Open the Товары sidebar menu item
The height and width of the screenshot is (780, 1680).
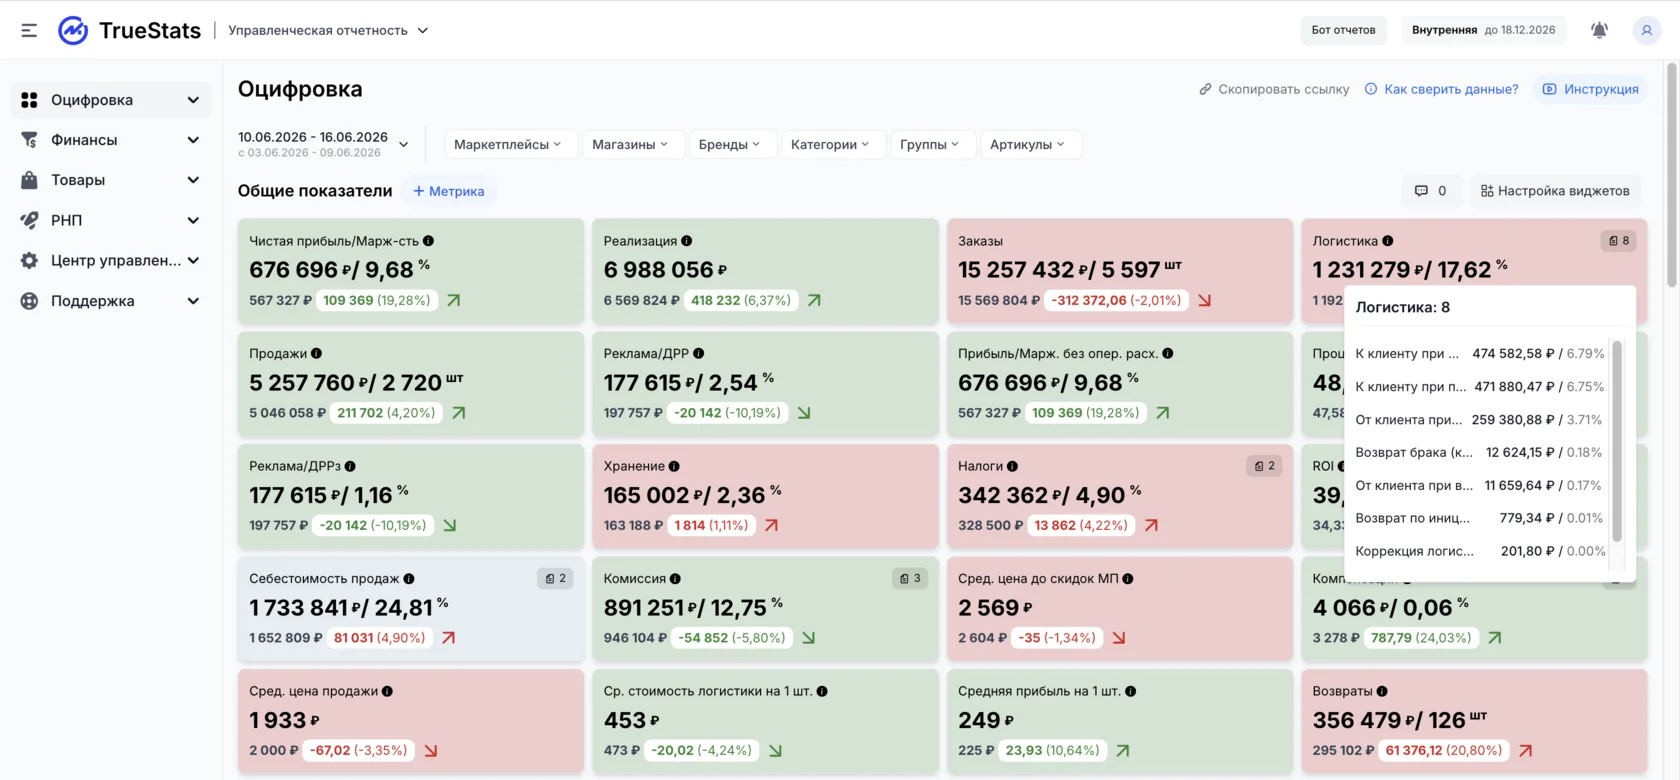[x=111, y=180]
